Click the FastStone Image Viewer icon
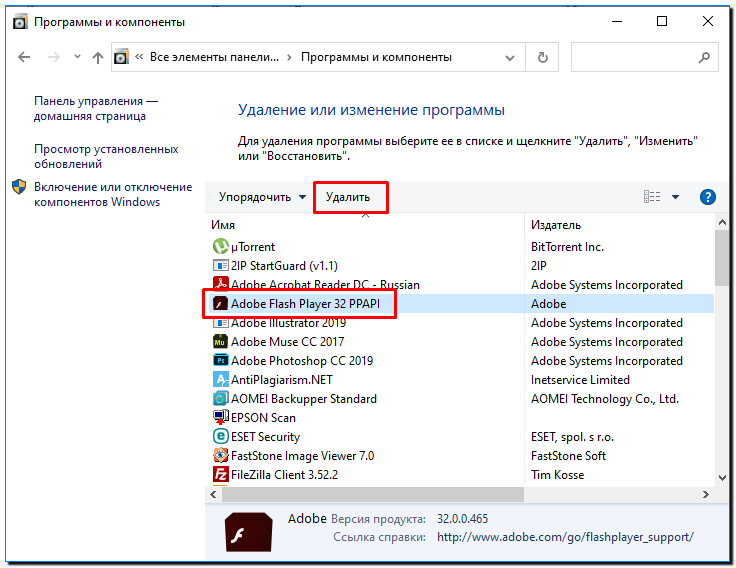This screenshot has height=568, width=736. [x=221, y=455]
